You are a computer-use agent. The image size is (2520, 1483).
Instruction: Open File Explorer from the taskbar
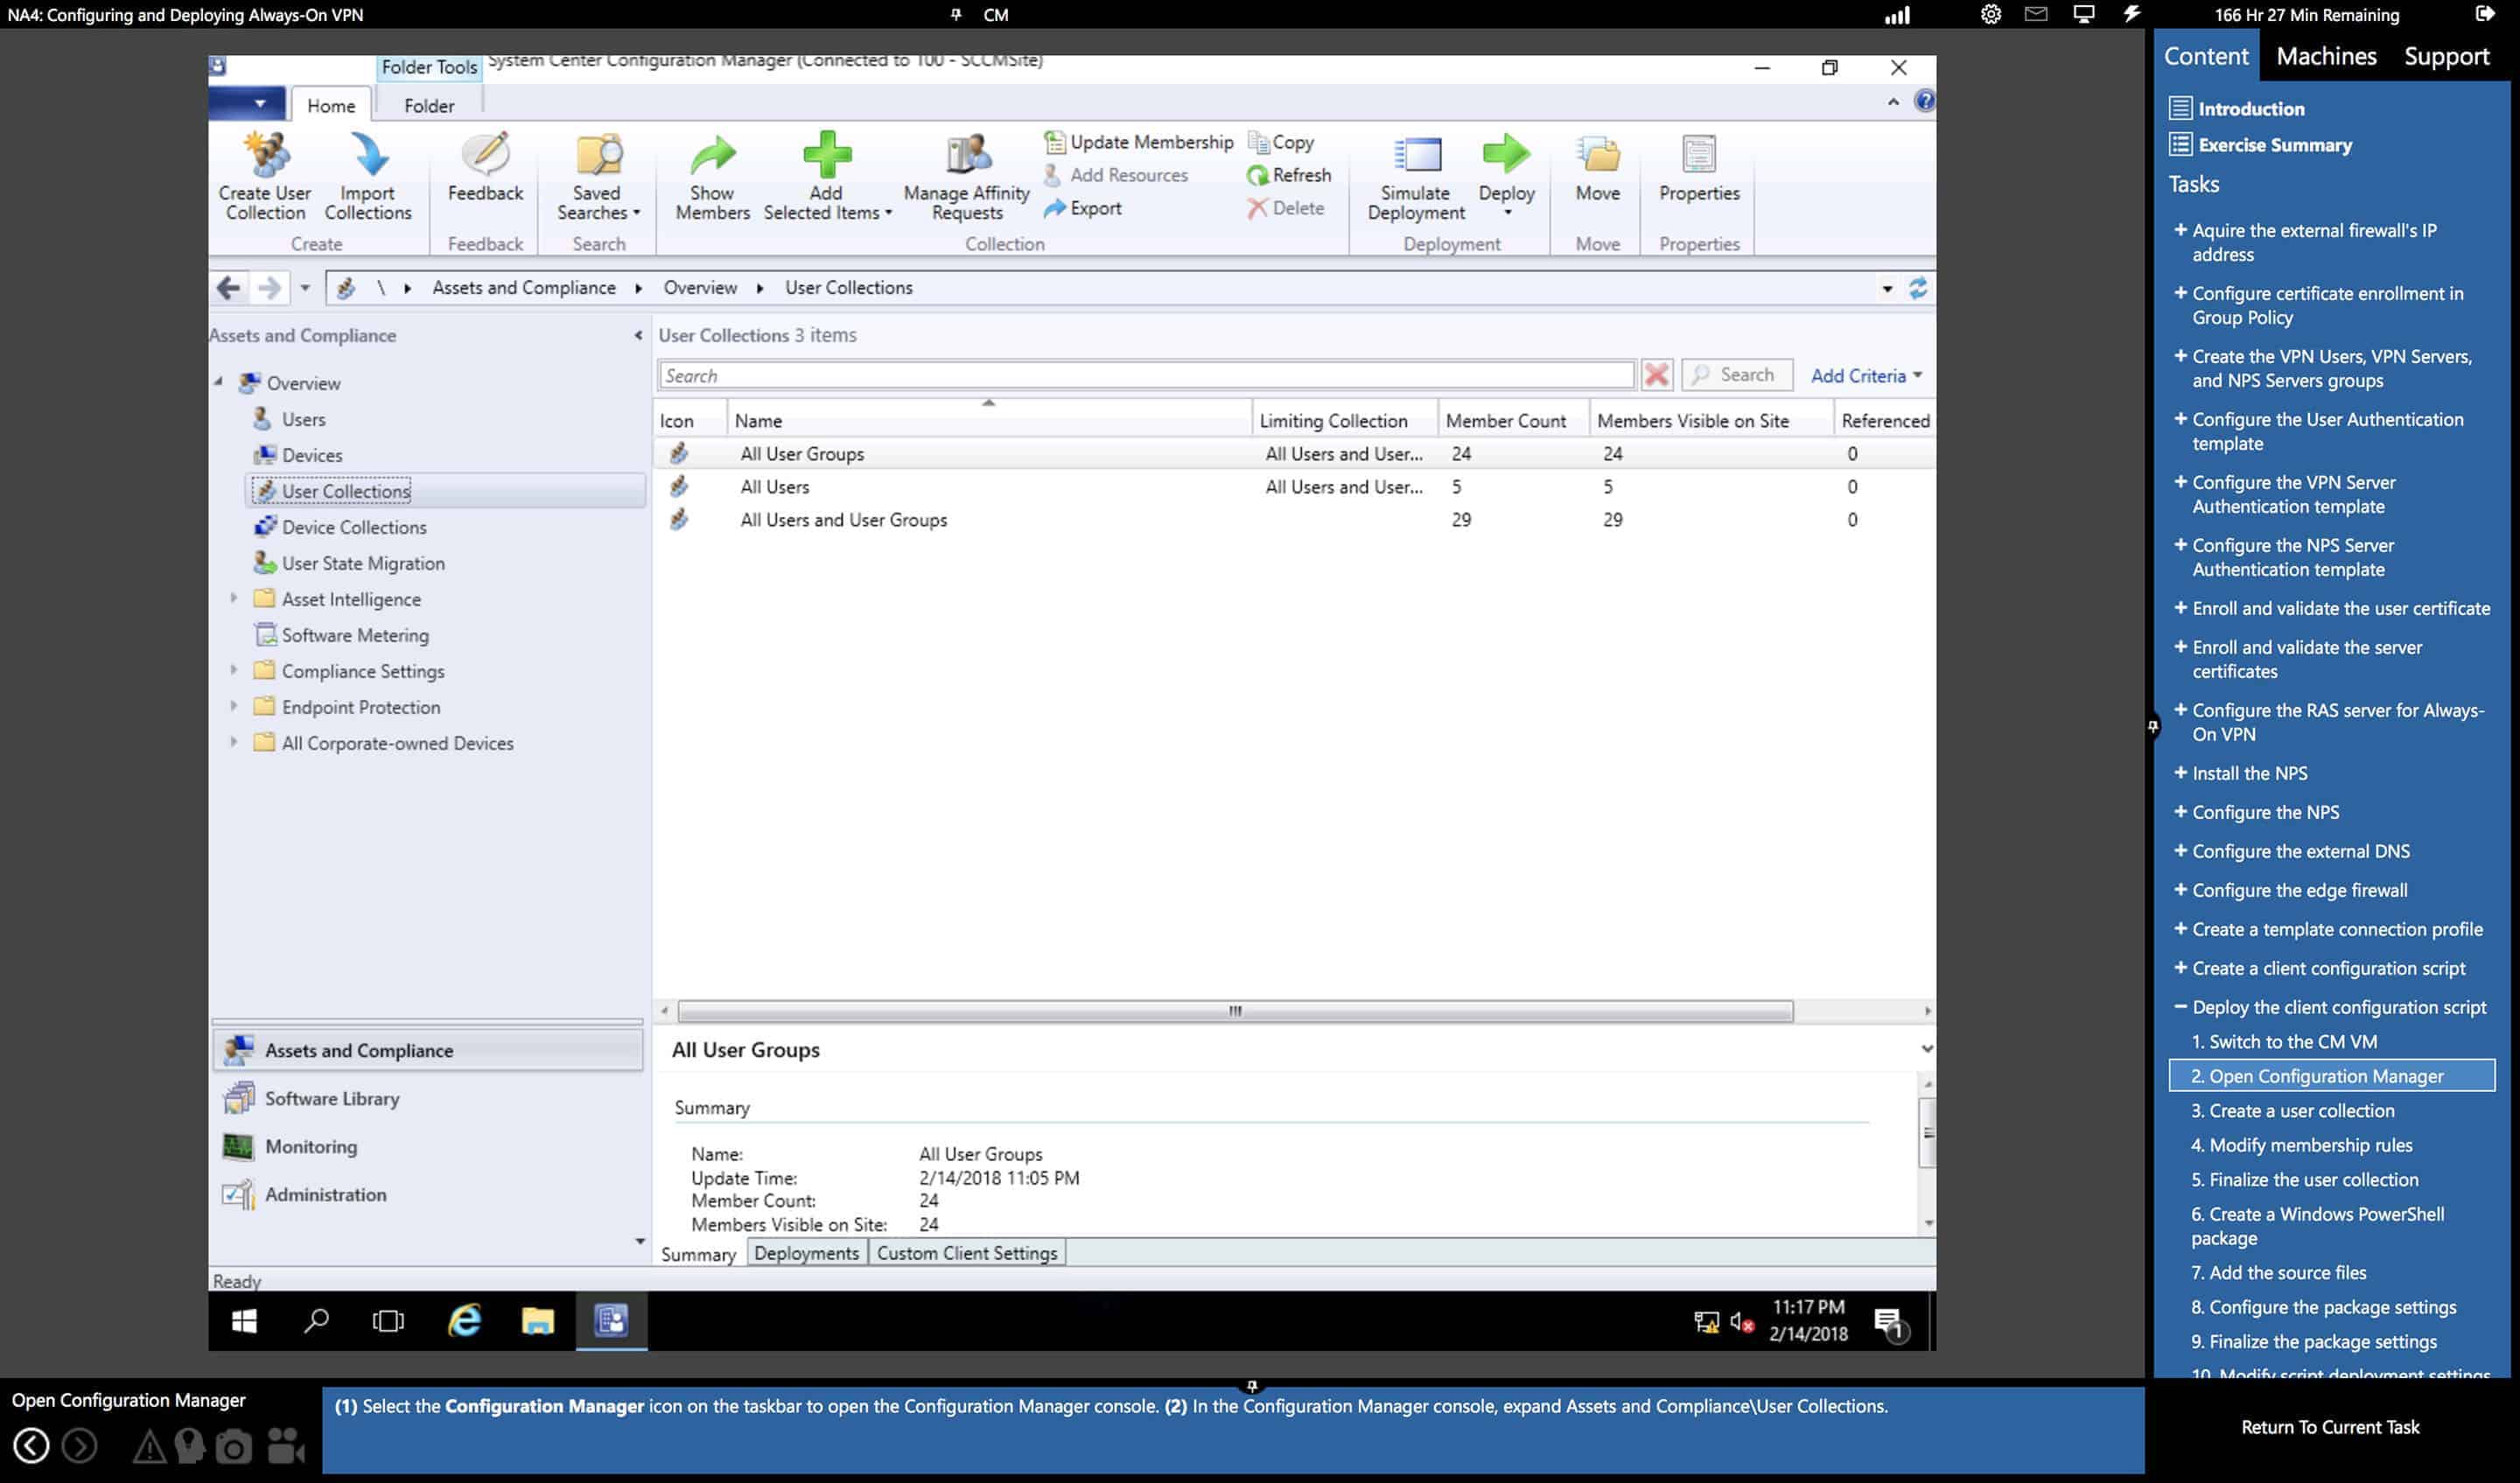click(538, 1321)
